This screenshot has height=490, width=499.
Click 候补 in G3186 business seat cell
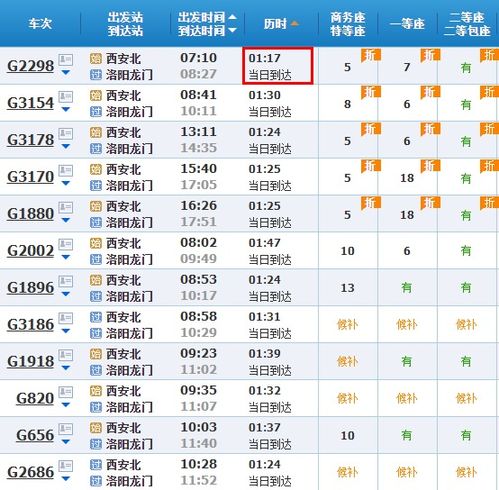pos(347,324)
